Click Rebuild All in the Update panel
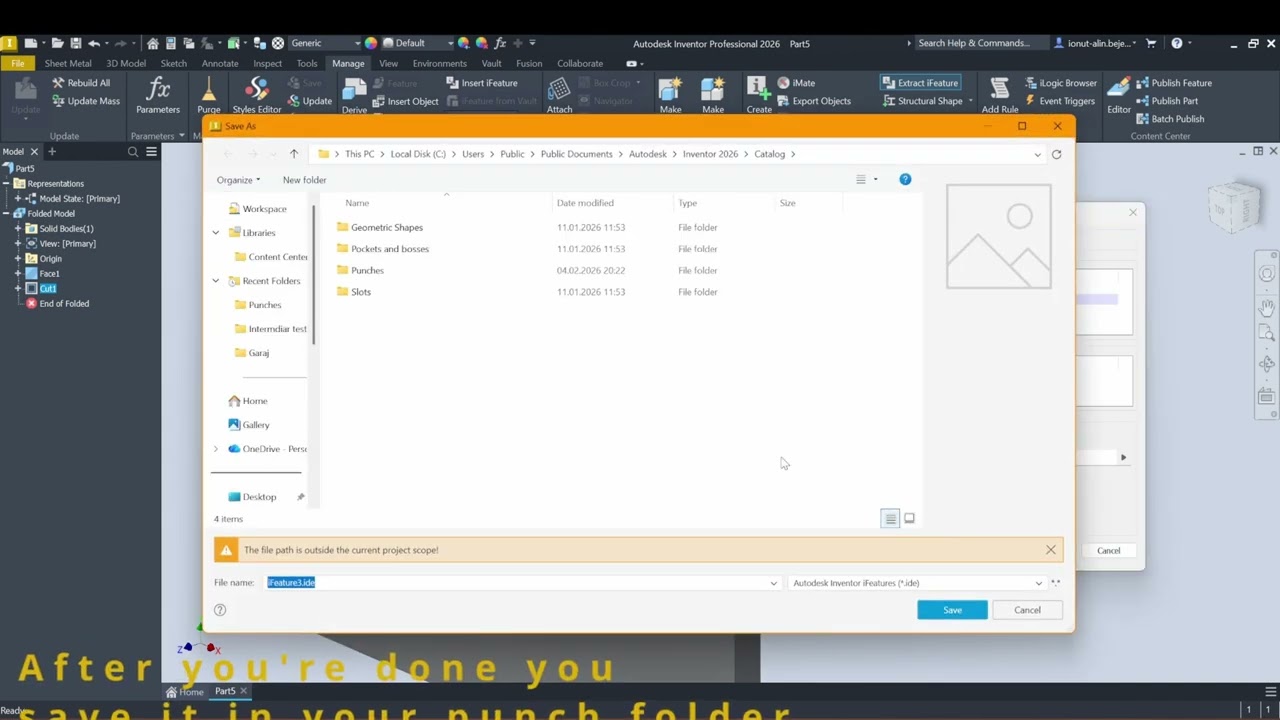This screenshot has height=720, width=1280. 81,83
